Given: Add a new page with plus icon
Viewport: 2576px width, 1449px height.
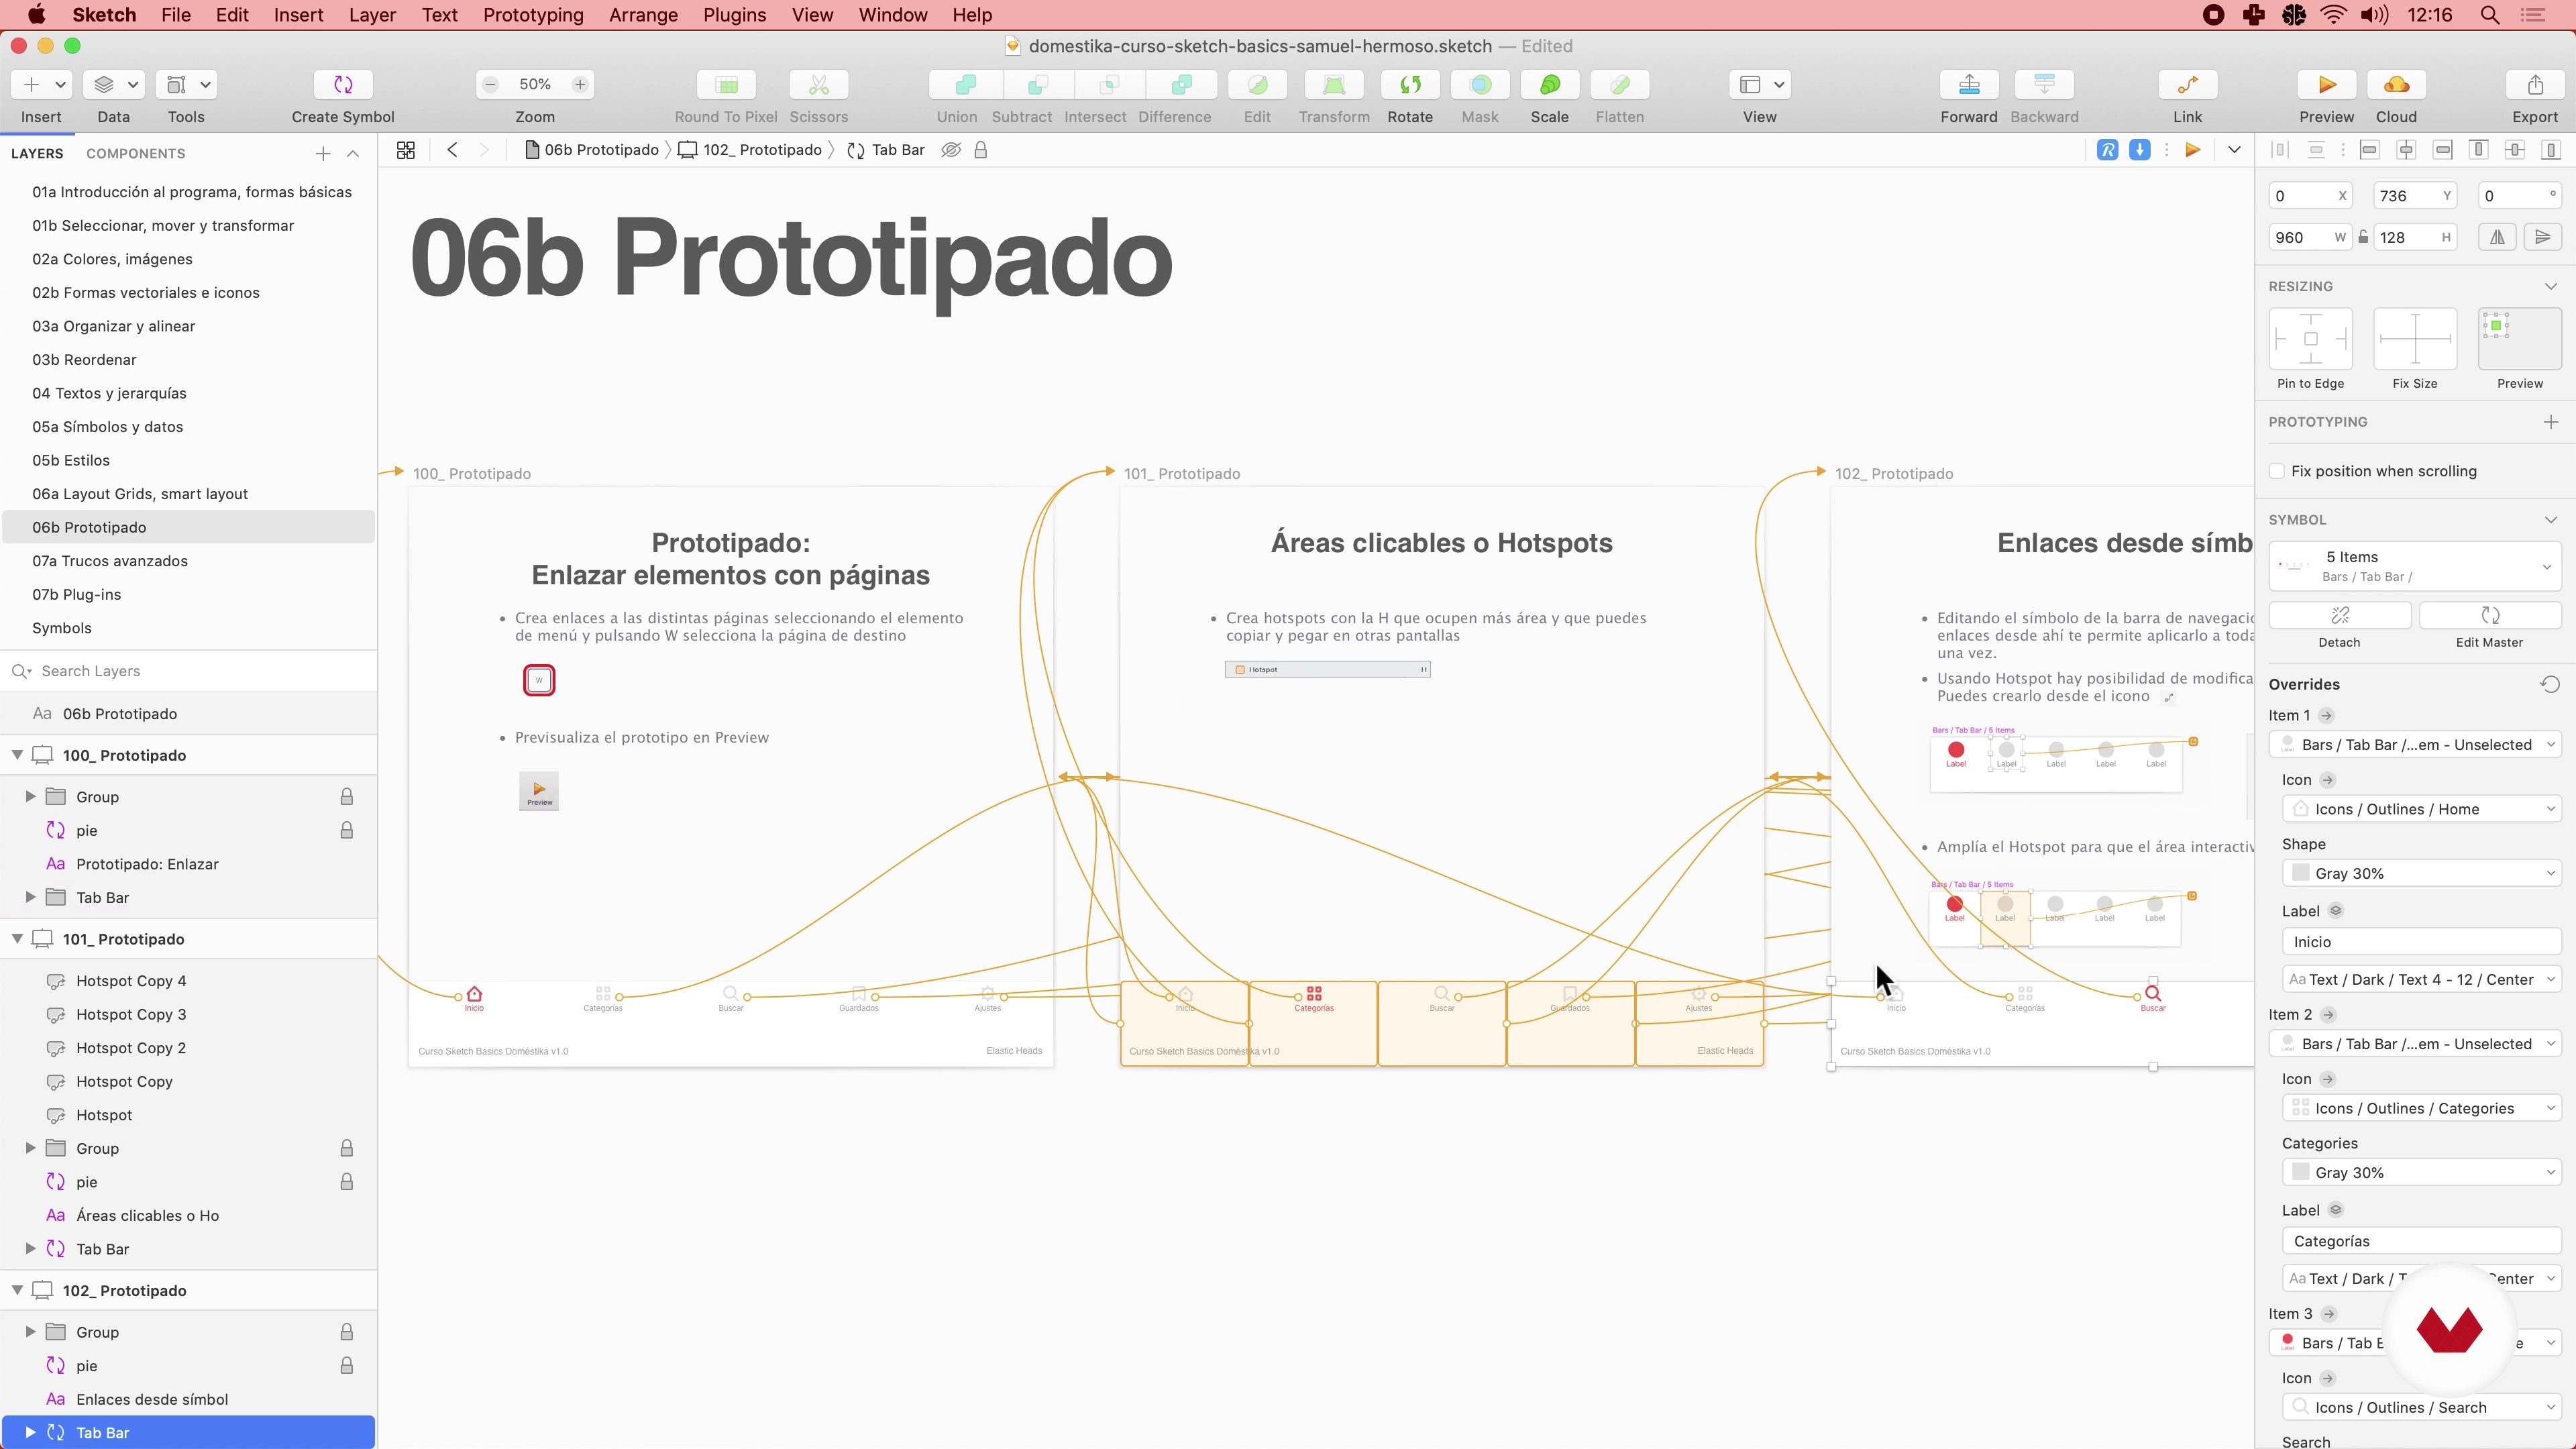Looking at the screenshot, I should [323, 153].
